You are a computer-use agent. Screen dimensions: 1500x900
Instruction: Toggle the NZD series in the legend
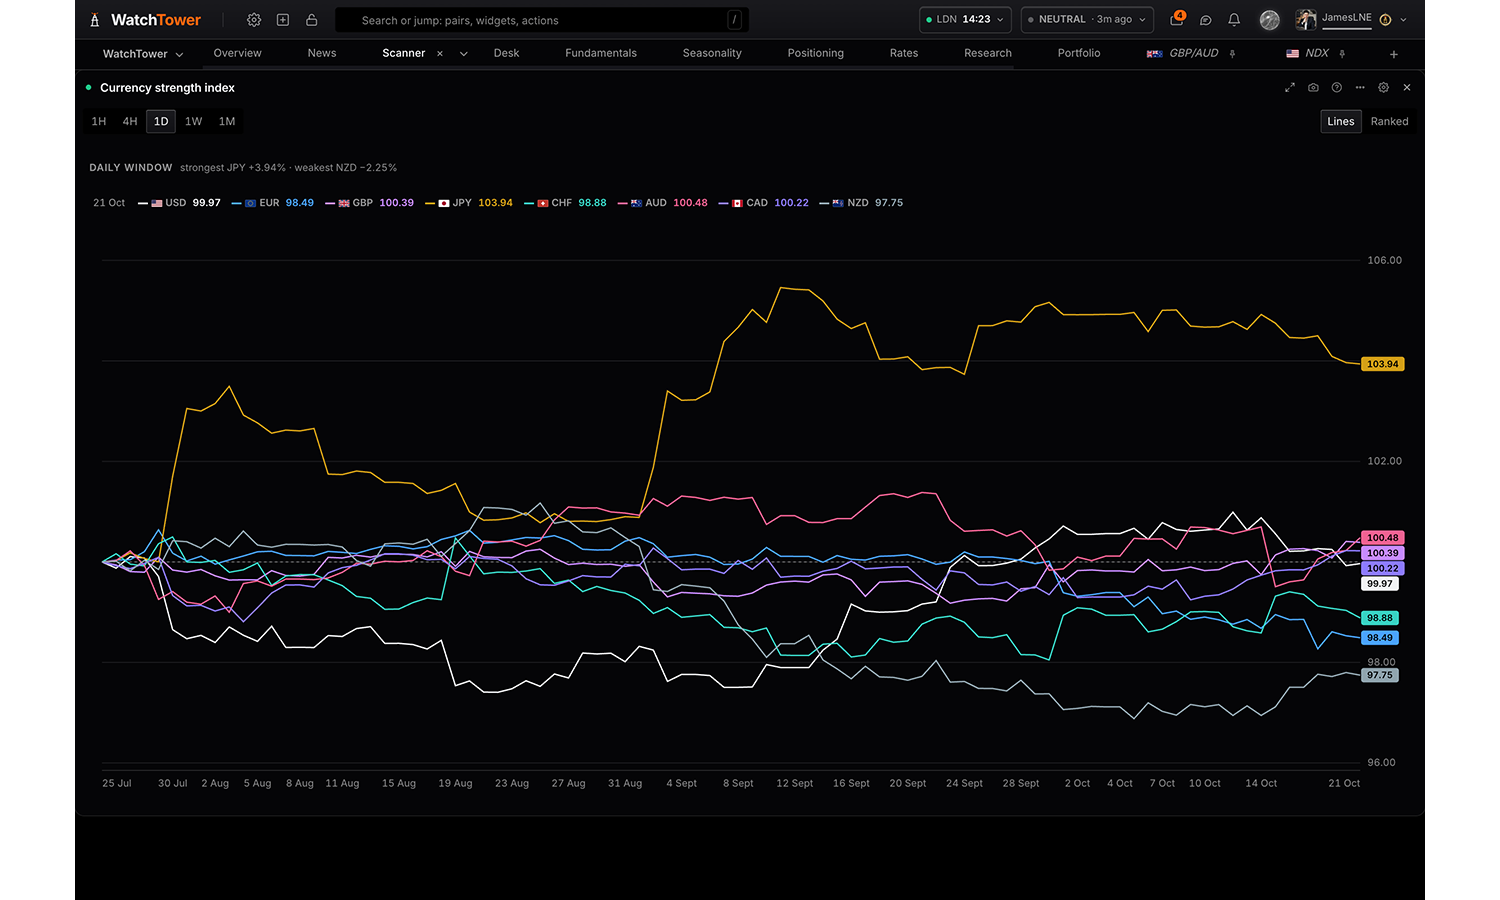coord(861,203)
